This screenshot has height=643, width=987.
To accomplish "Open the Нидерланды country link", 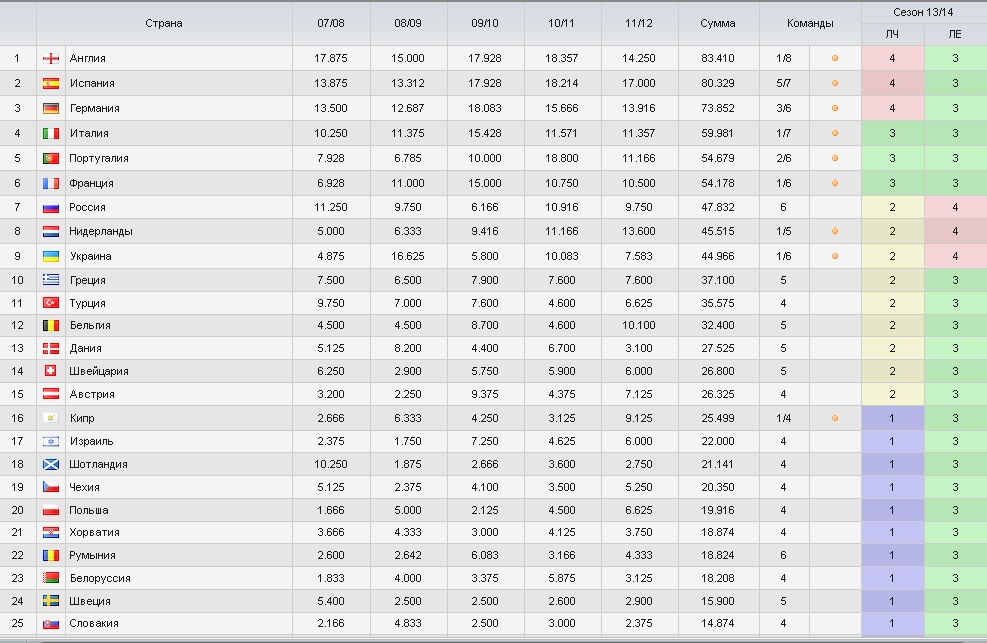I will click(x=101, y=232).
